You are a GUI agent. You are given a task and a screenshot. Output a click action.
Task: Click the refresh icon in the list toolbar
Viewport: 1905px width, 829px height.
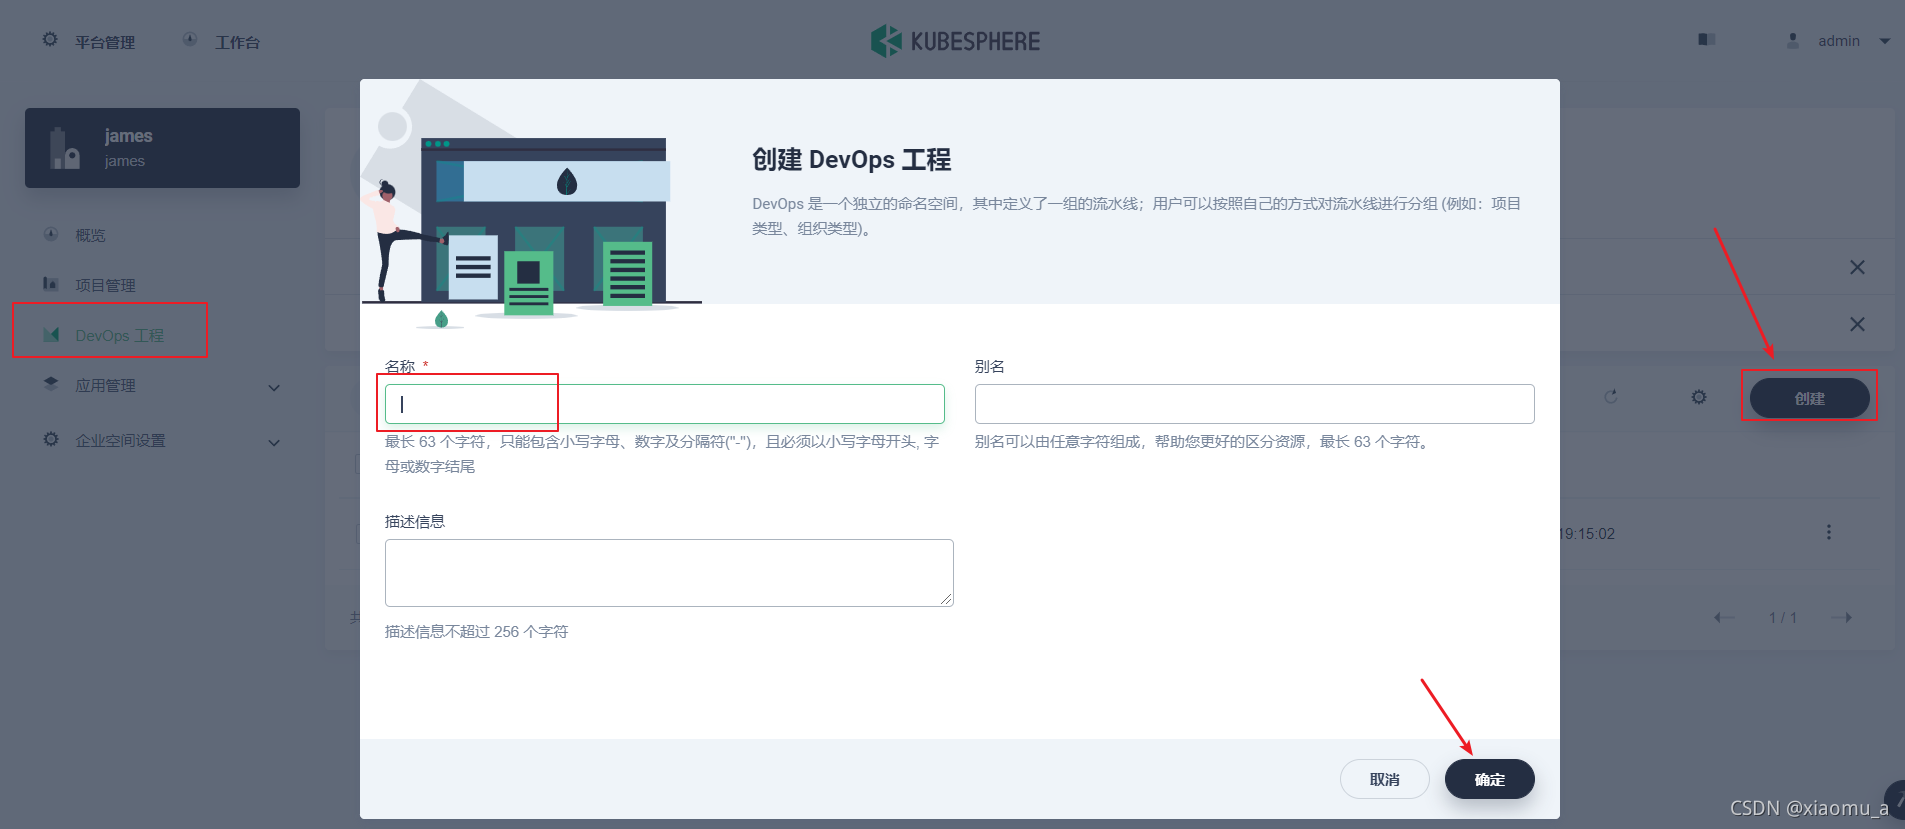1611,397
